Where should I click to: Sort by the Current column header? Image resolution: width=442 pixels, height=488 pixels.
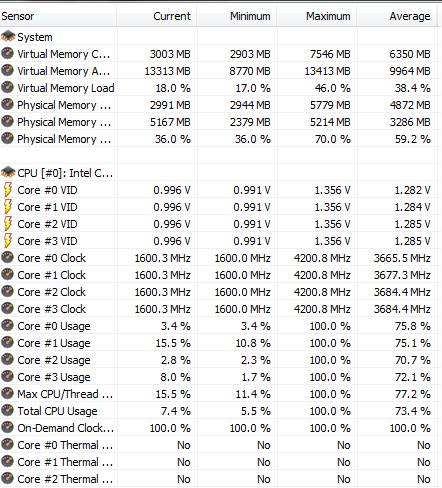(x=157, y=16)
